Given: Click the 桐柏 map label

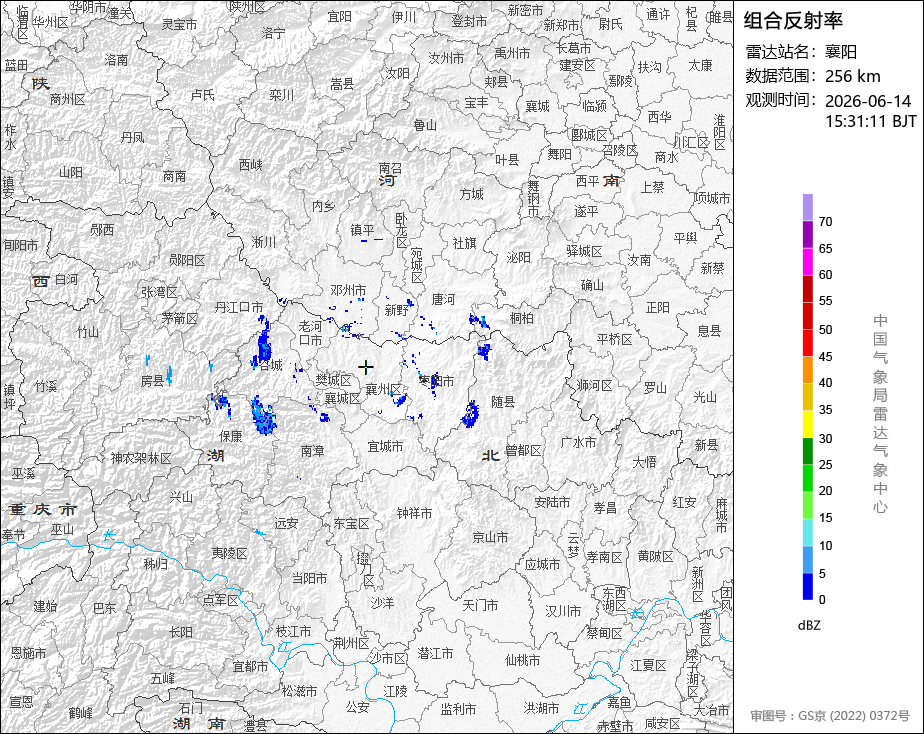Looking at the screenshot, I should (x=522, y=318).
